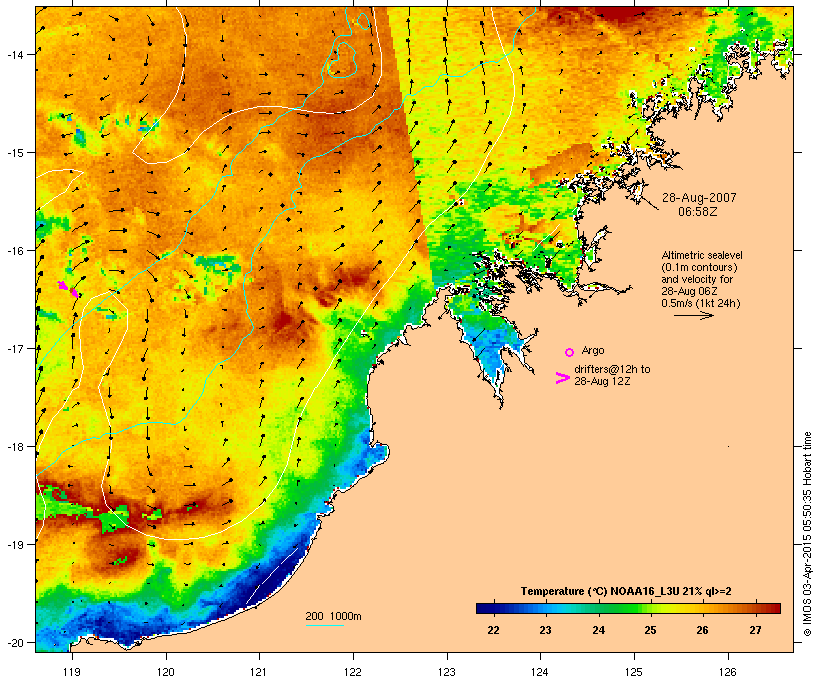Select the date text 28-Aug-2007

(x=699, y=198)
